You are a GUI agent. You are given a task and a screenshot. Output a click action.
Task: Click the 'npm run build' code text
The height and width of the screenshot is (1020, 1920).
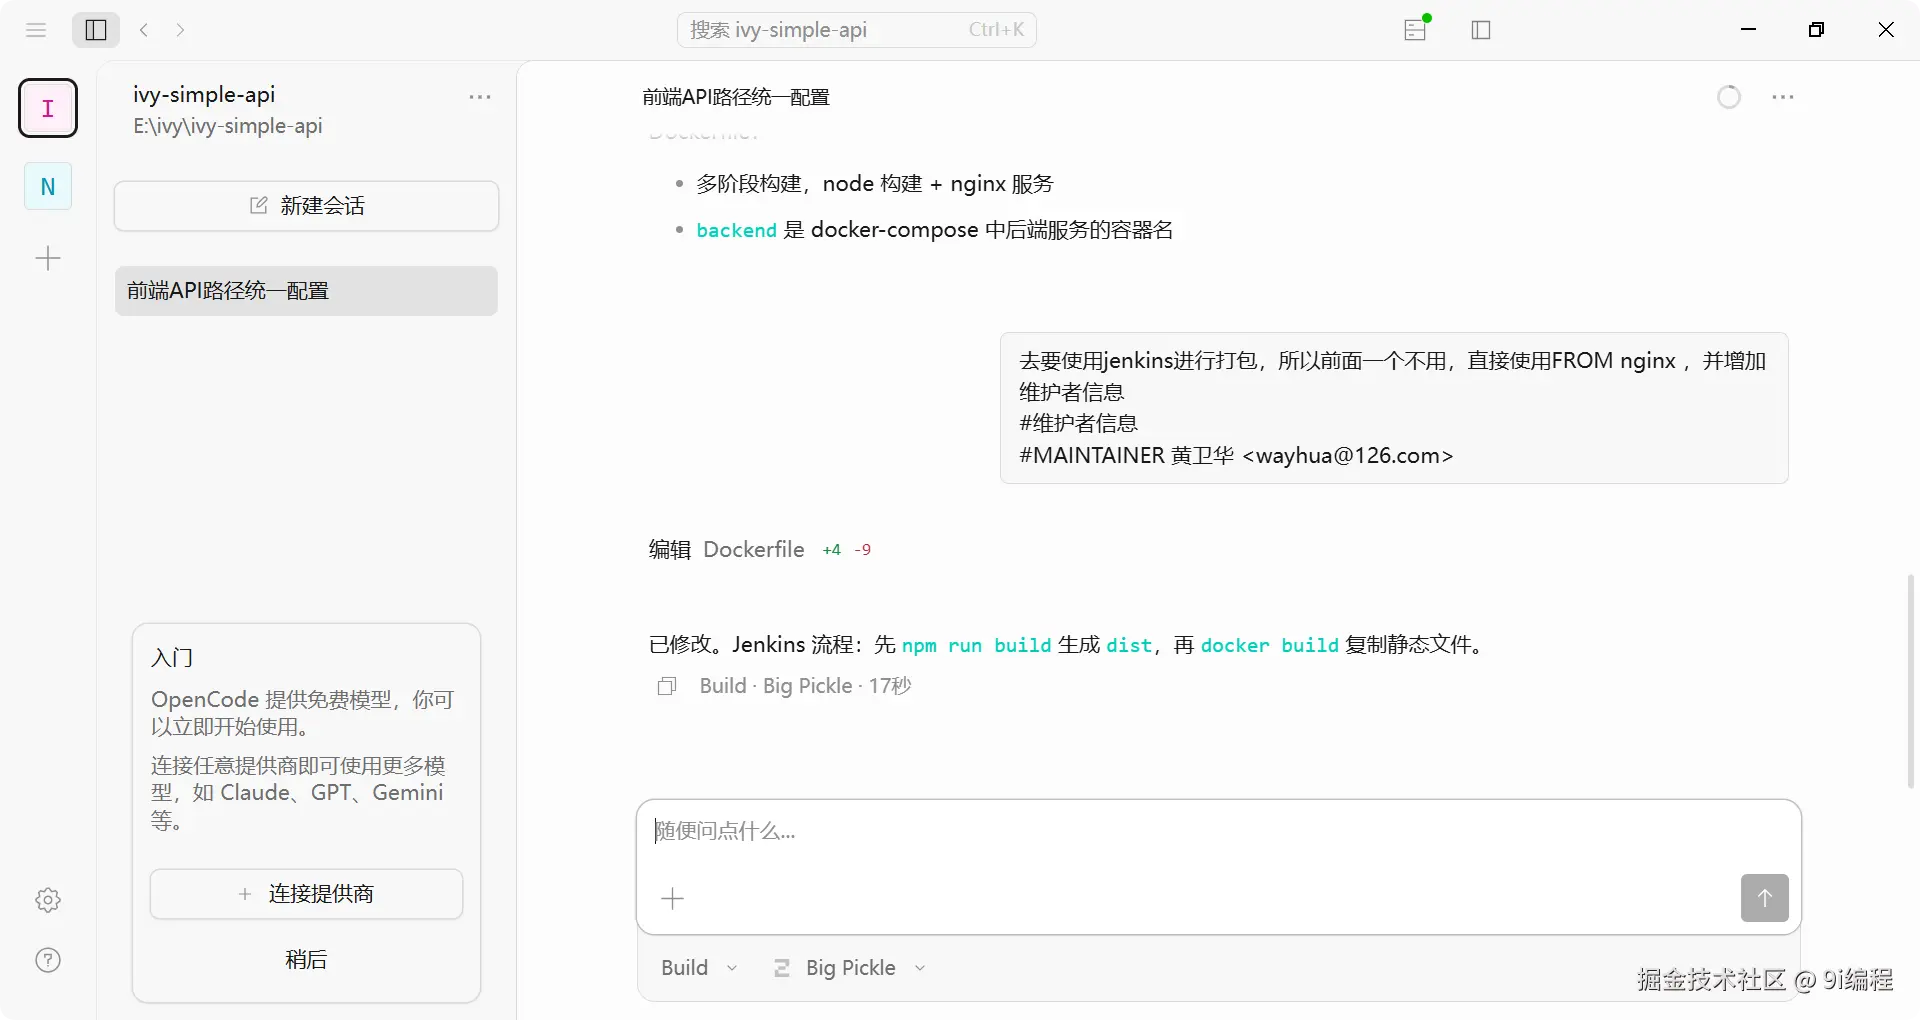[x=976, y=645]
